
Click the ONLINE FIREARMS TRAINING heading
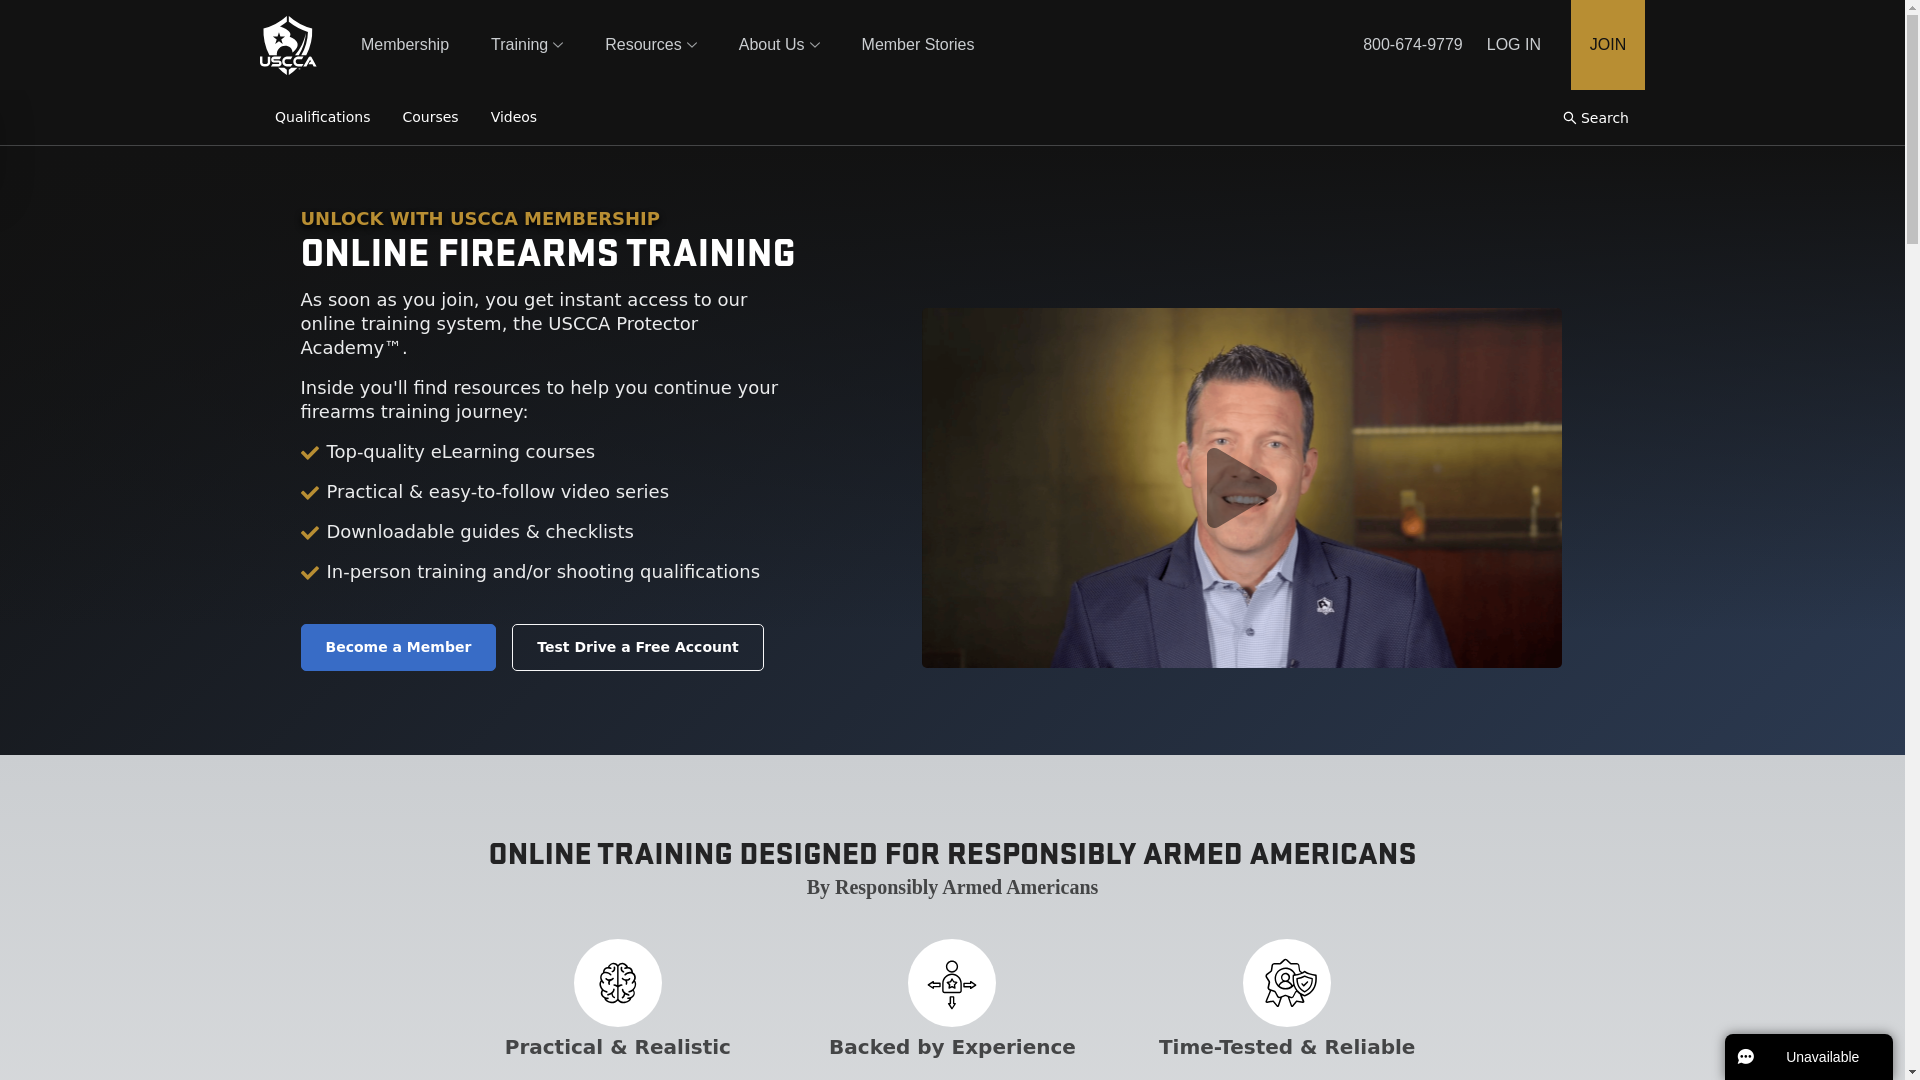pyautogui.click(x=548, y=254)
